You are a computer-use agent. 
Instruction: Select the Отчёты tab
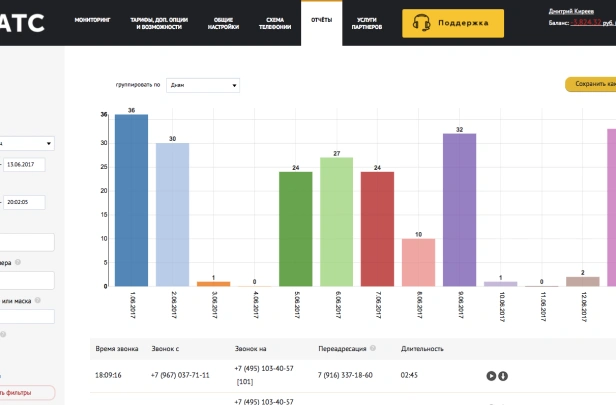tap(321, 20)
